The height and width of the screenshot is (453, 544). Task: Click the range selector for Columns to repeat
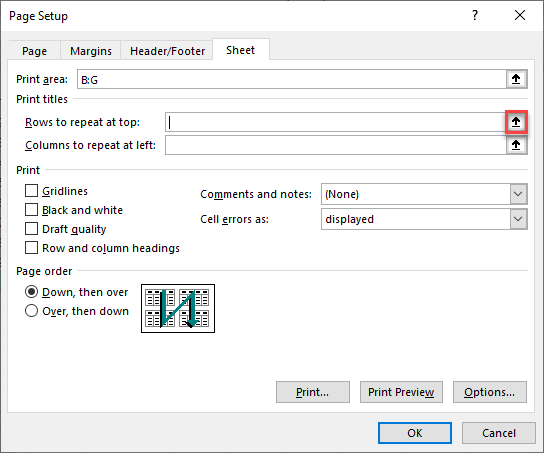click(516, 145)
